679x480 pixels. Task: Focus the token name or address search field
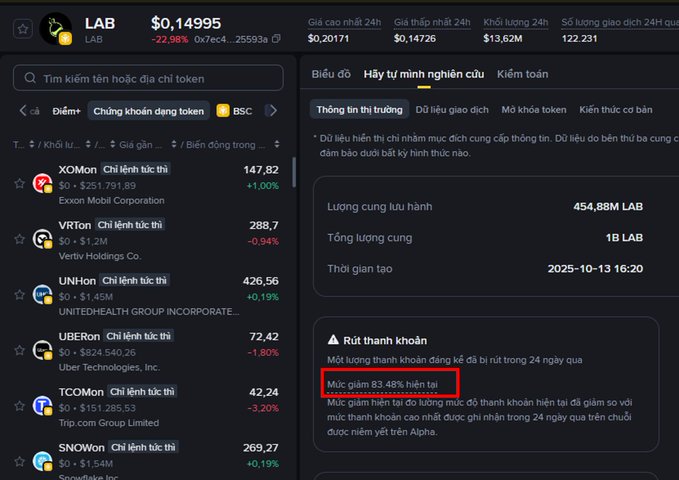coord(148,78)
